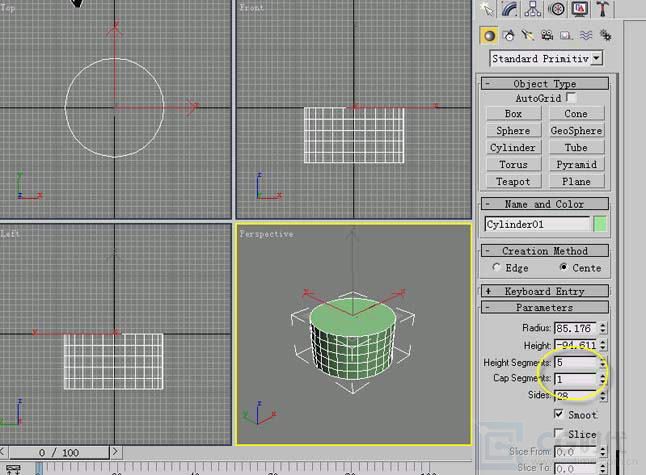Click the Slice From spinner arrows
This screenshot has width=646, height=475.
click(603, 452)
